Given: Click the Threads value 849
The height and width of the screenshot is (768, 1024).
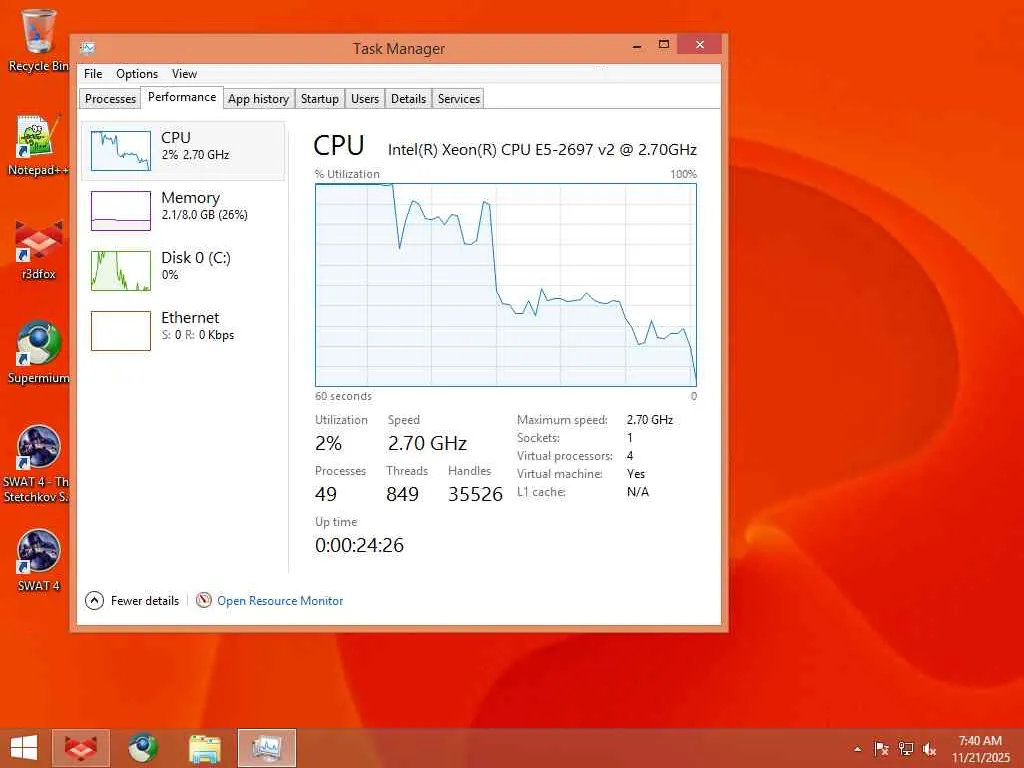Looking at the screenshot, I should click(402, 494).
